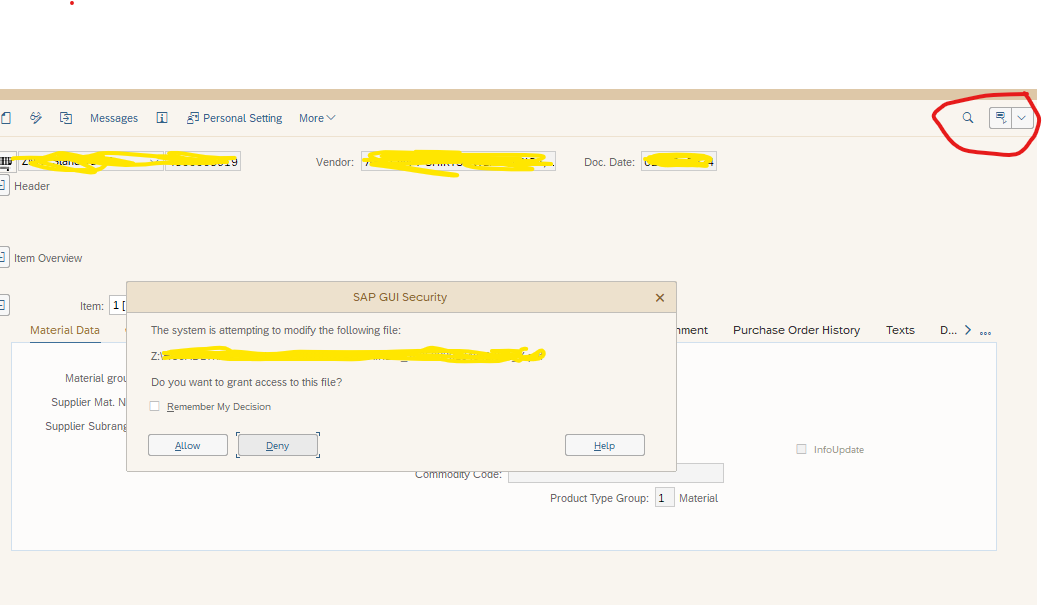
Task: Click the create document icon at far left
Action: 5,118
